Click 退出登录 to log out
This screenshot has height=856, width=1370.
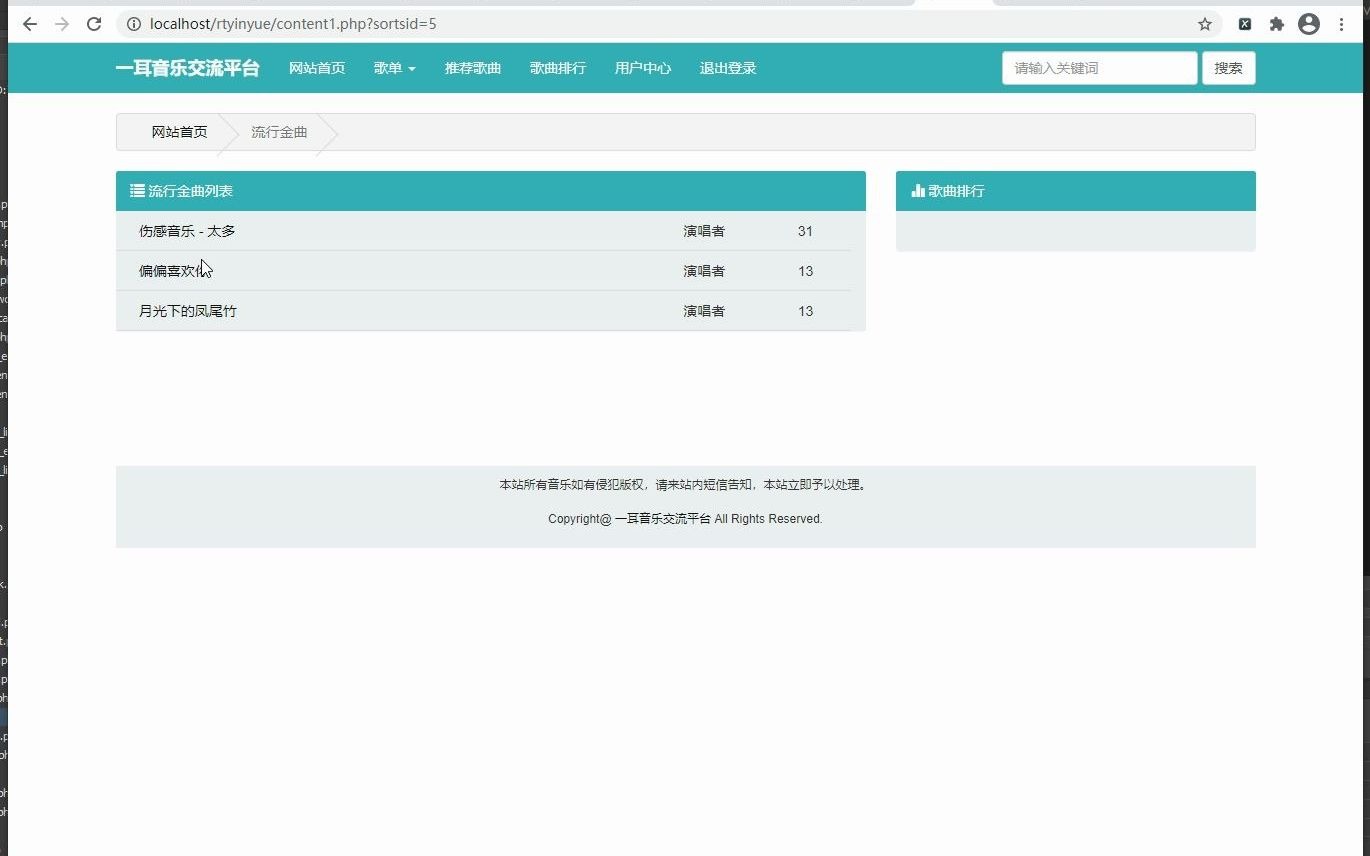point(728,68)
